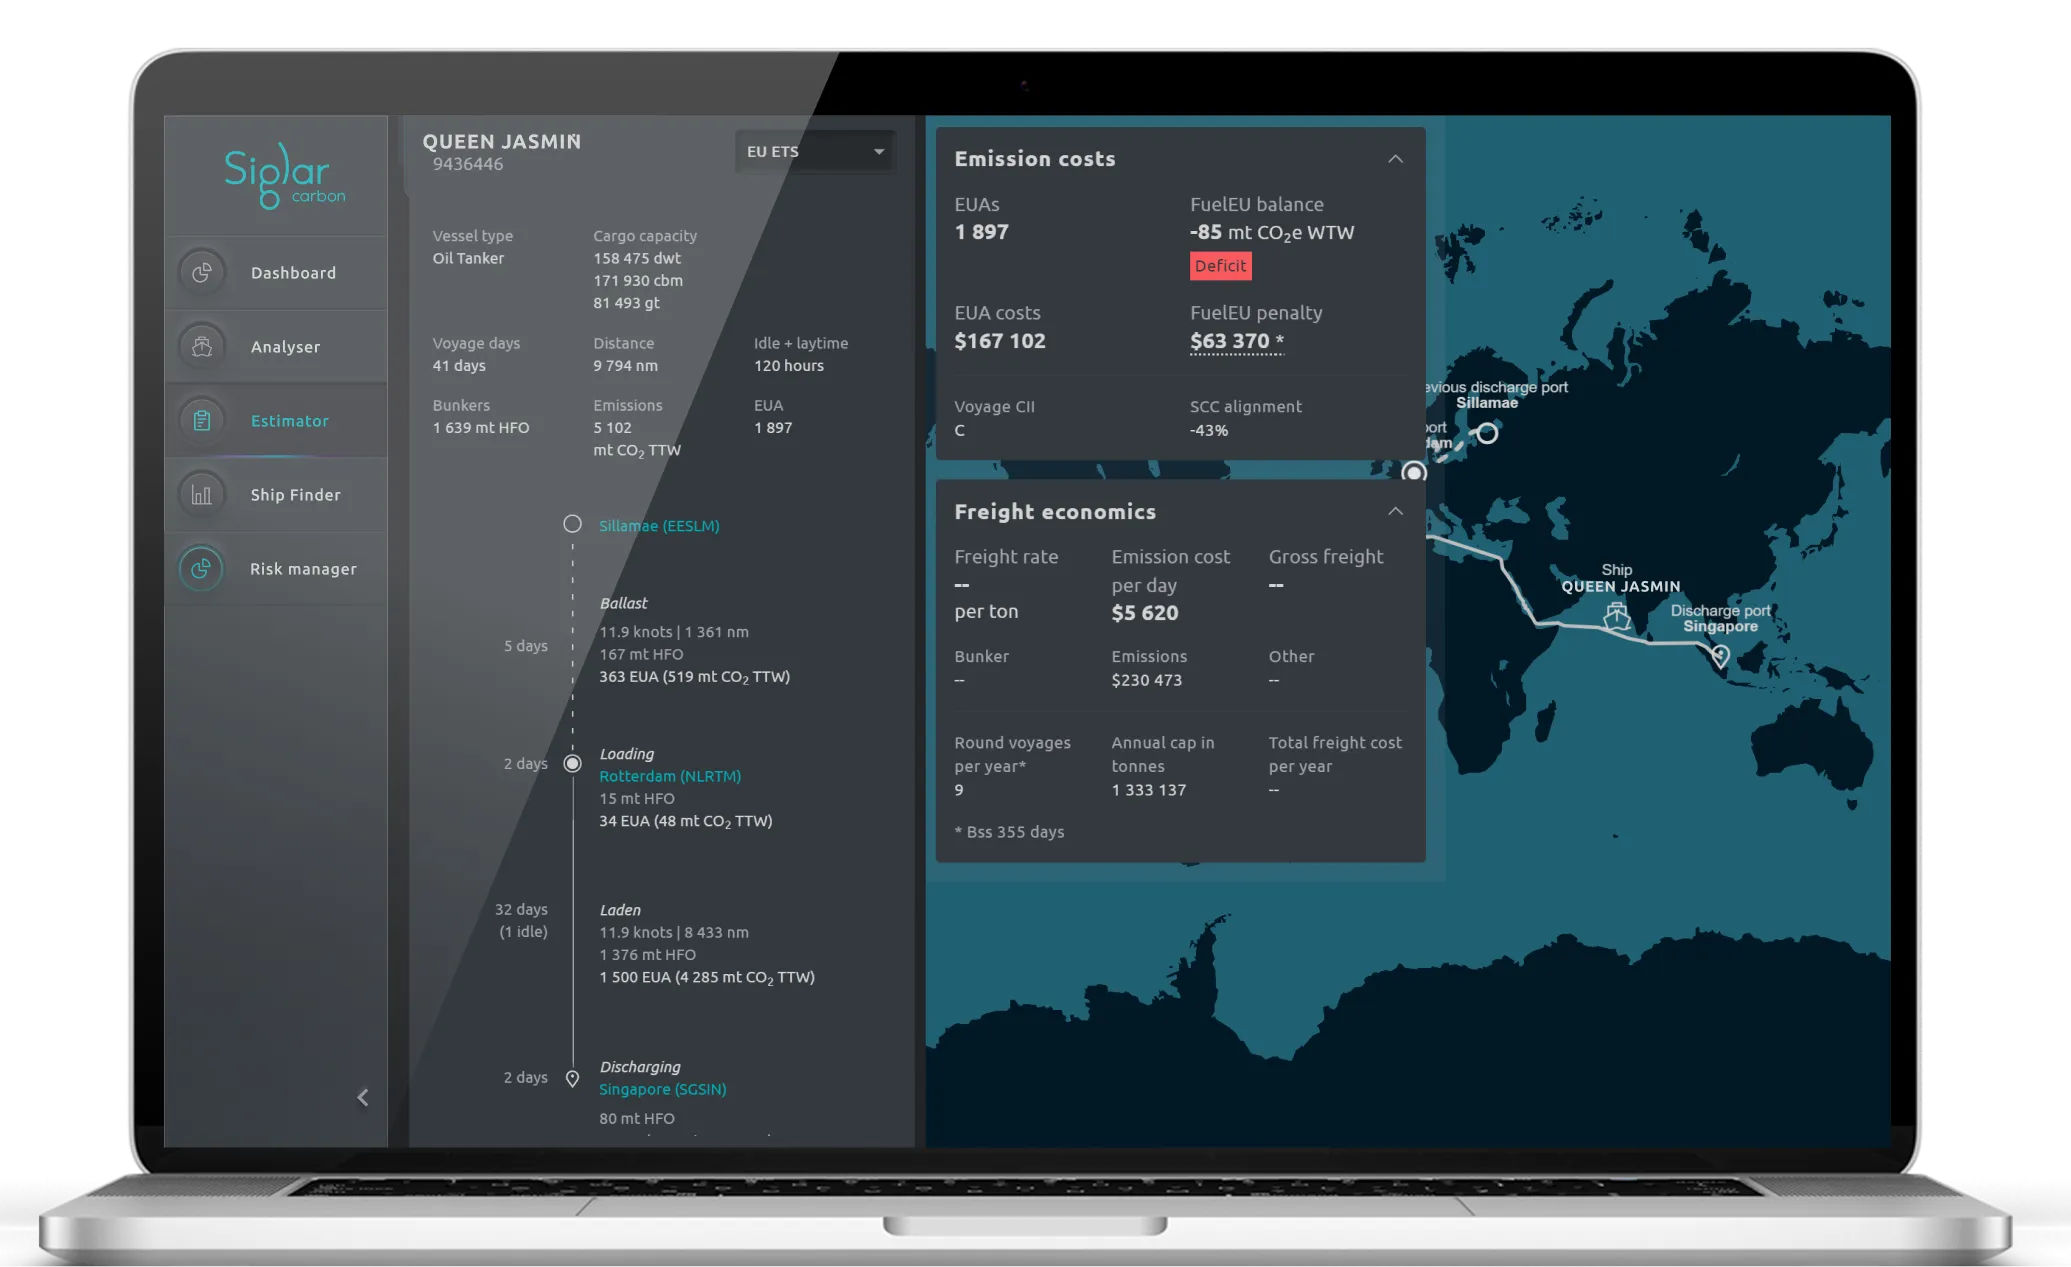
Task: Open the EU ETS dropdown
Action: point(813,151)
